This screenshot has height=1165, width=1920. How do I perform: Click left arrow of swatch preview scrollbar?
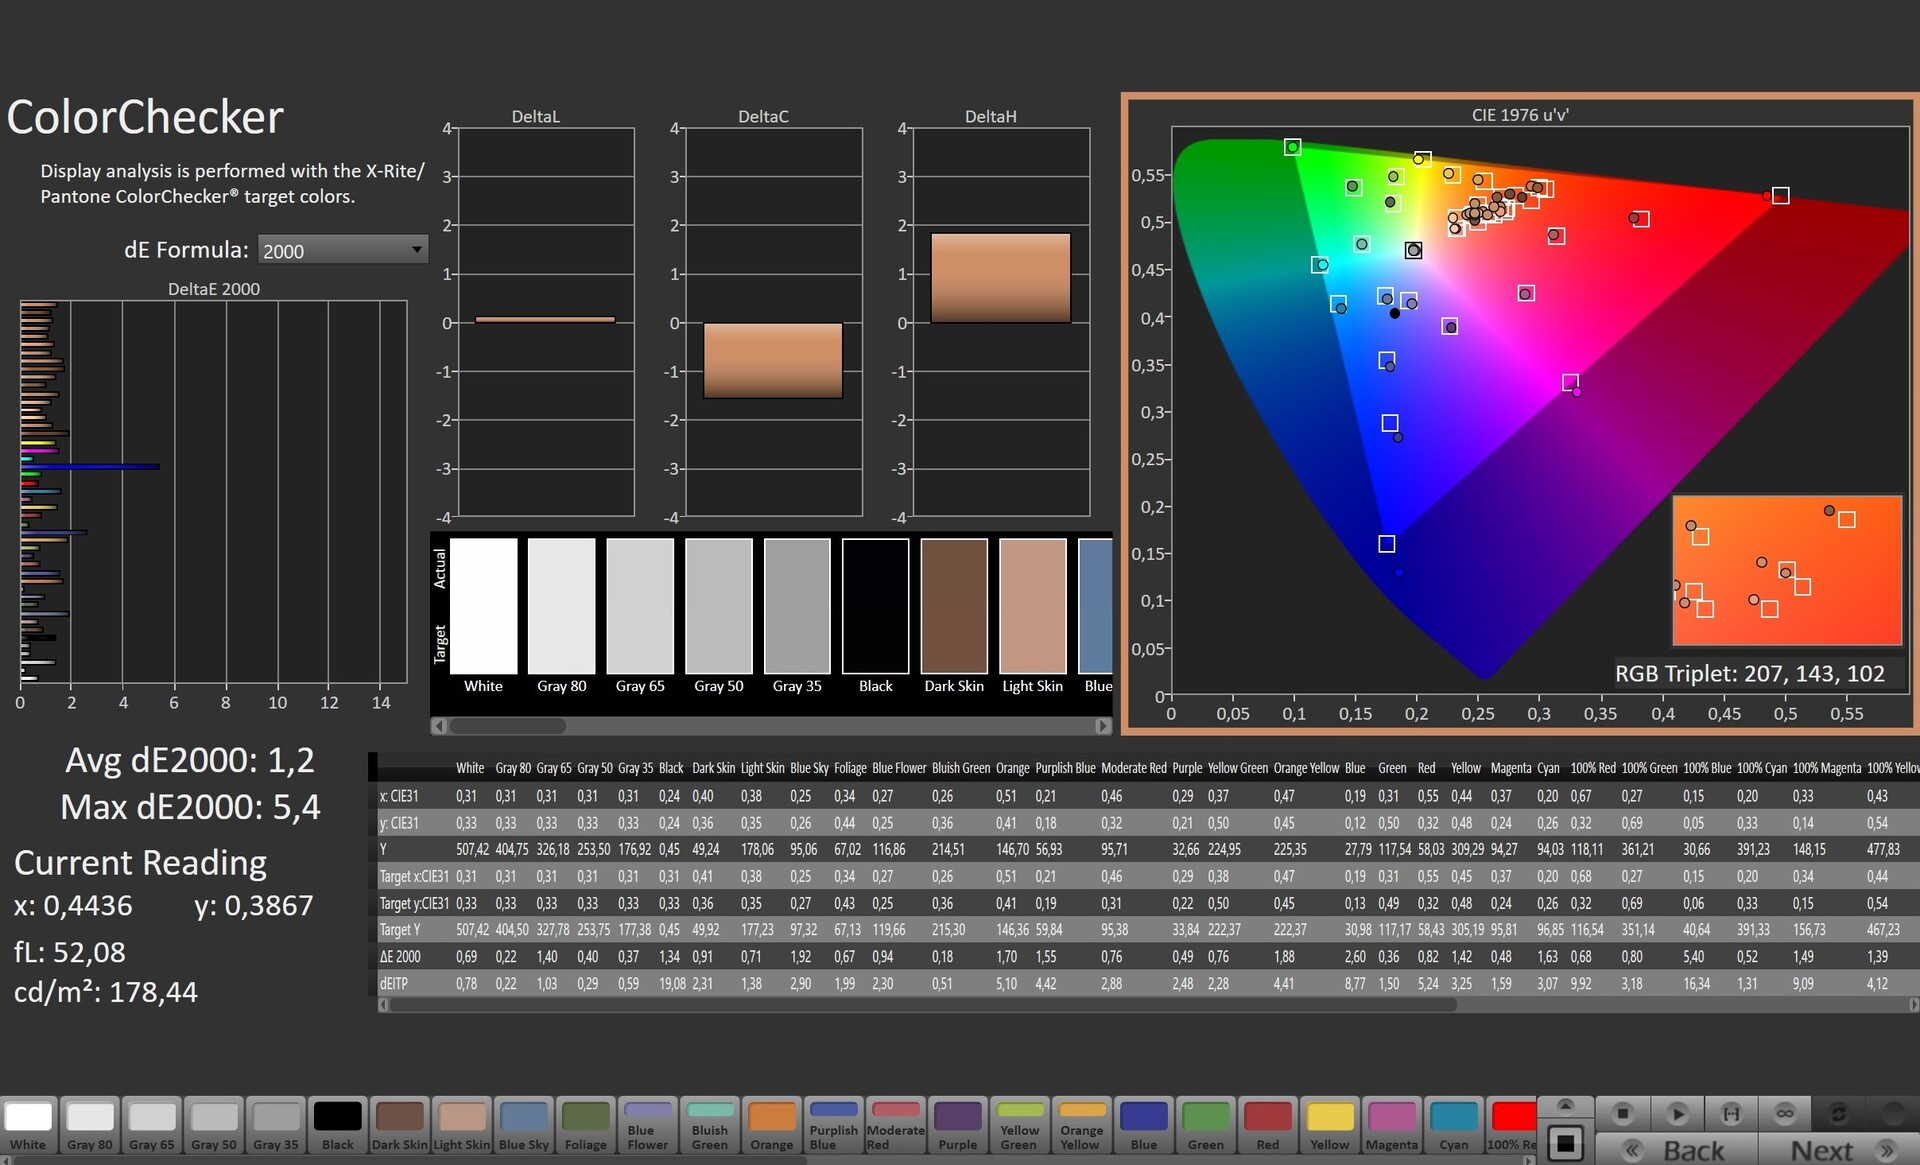440,726
